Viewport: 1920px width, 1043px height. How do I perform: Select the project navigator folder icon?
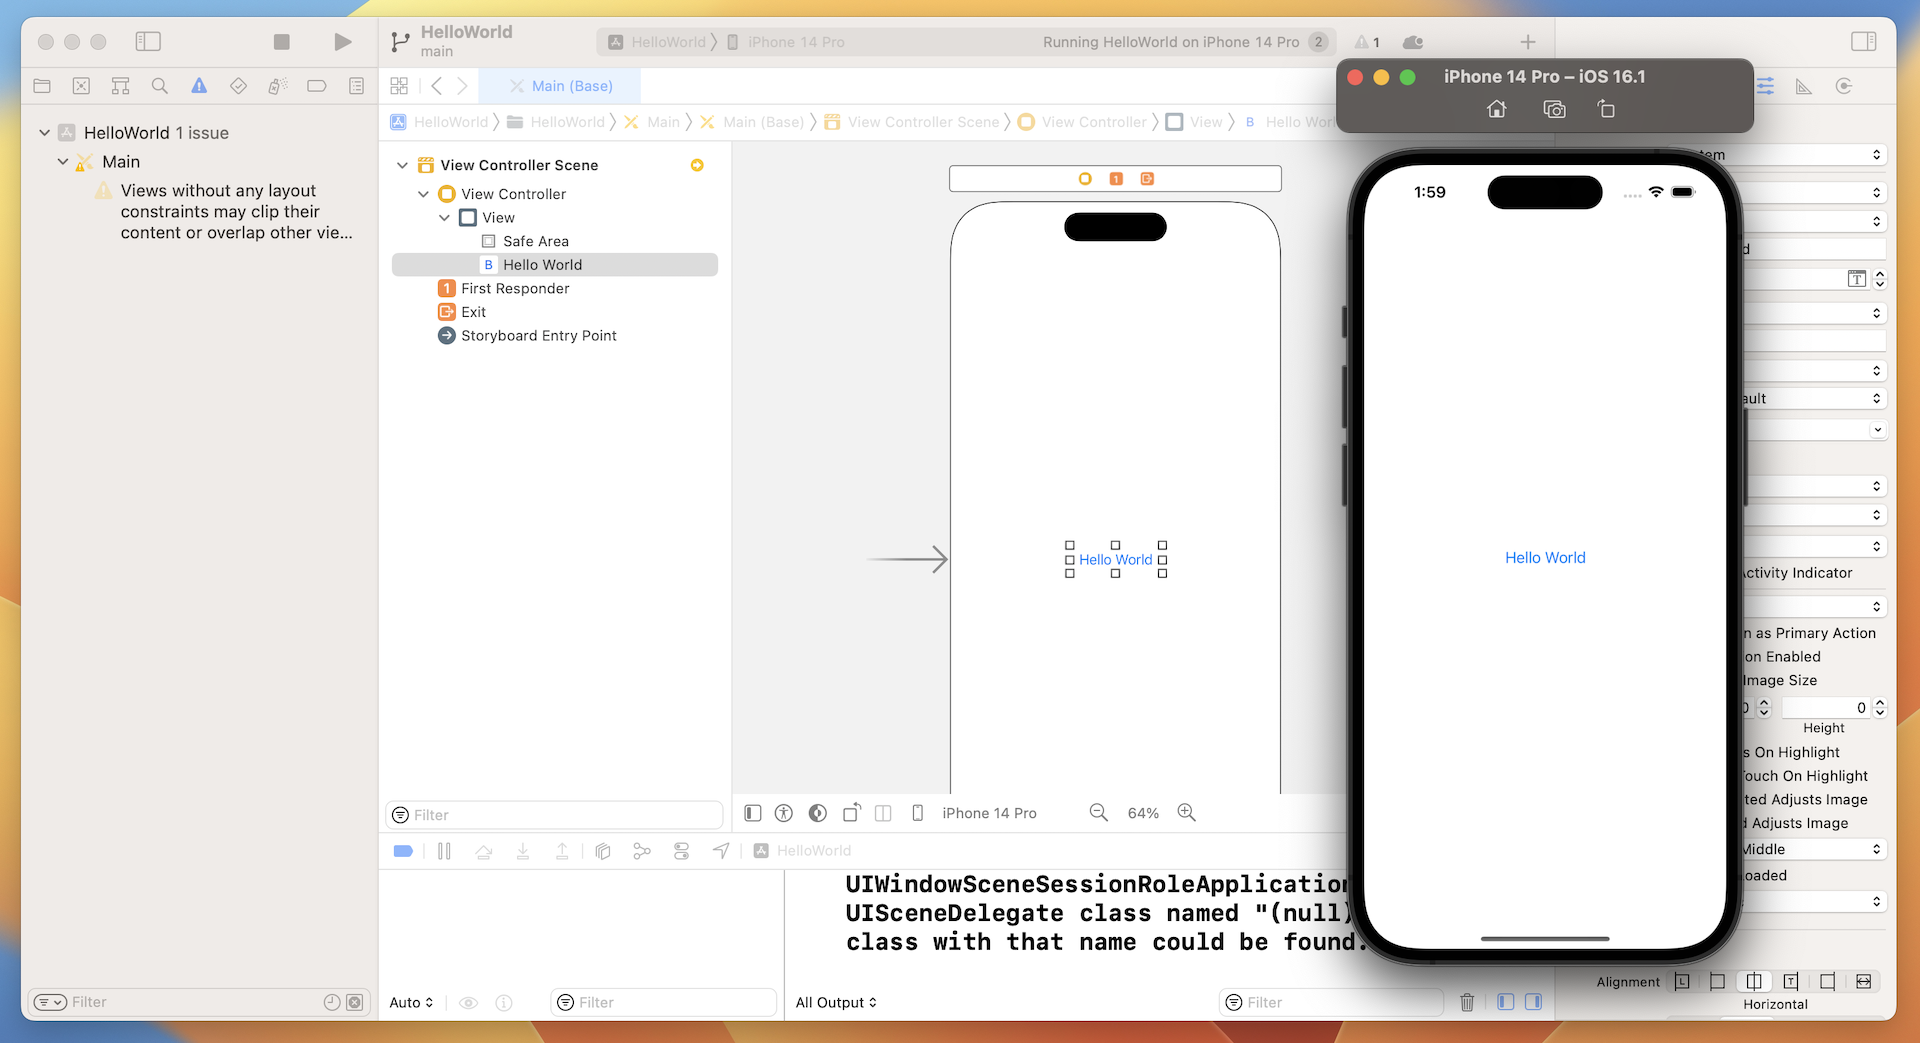coord(42,86)
